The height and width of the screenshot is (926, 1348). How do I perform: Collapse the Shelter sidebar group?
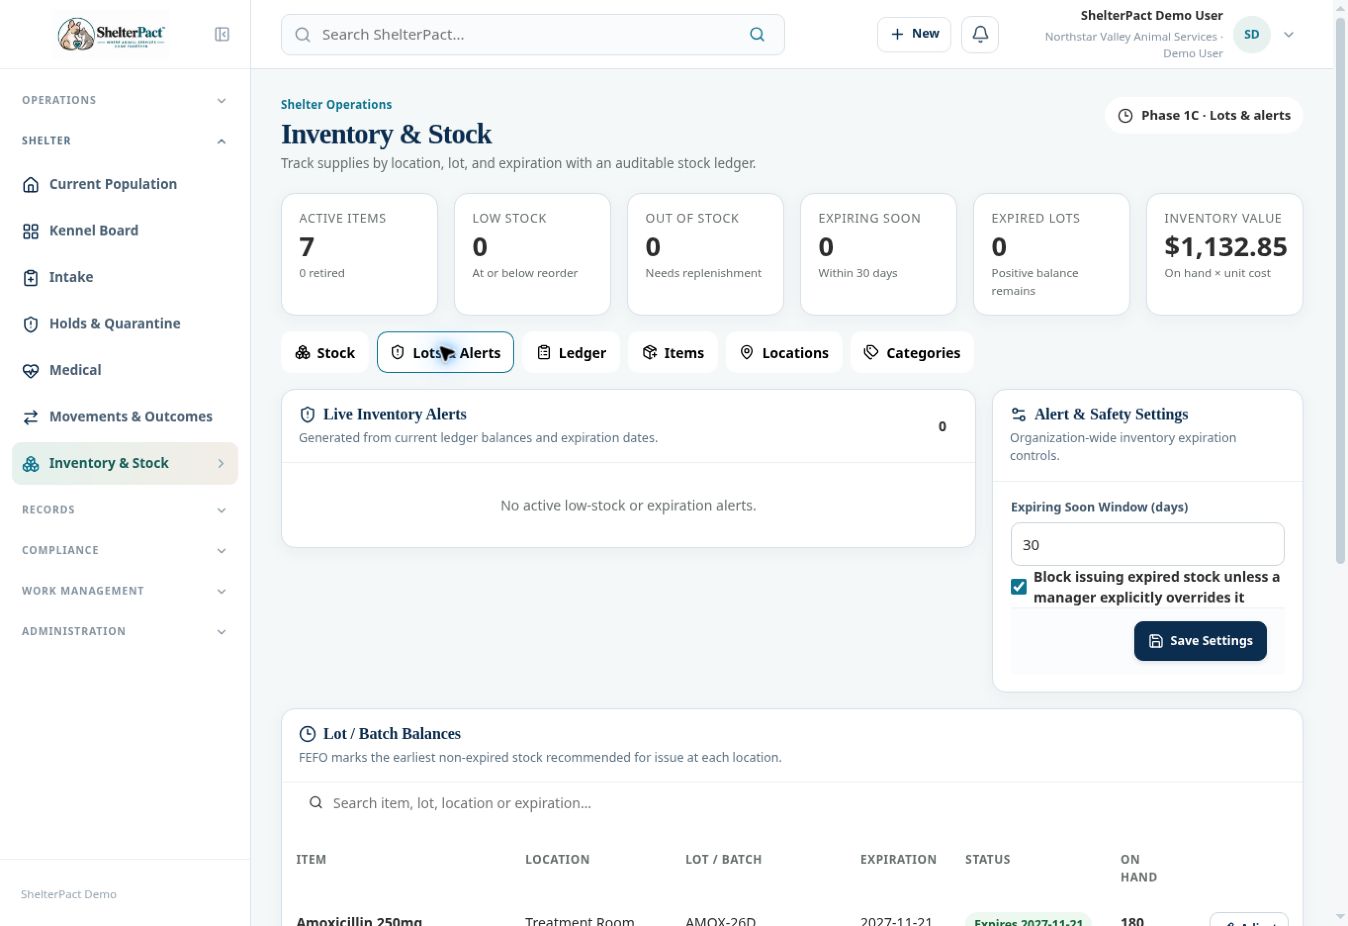point(125,141)
